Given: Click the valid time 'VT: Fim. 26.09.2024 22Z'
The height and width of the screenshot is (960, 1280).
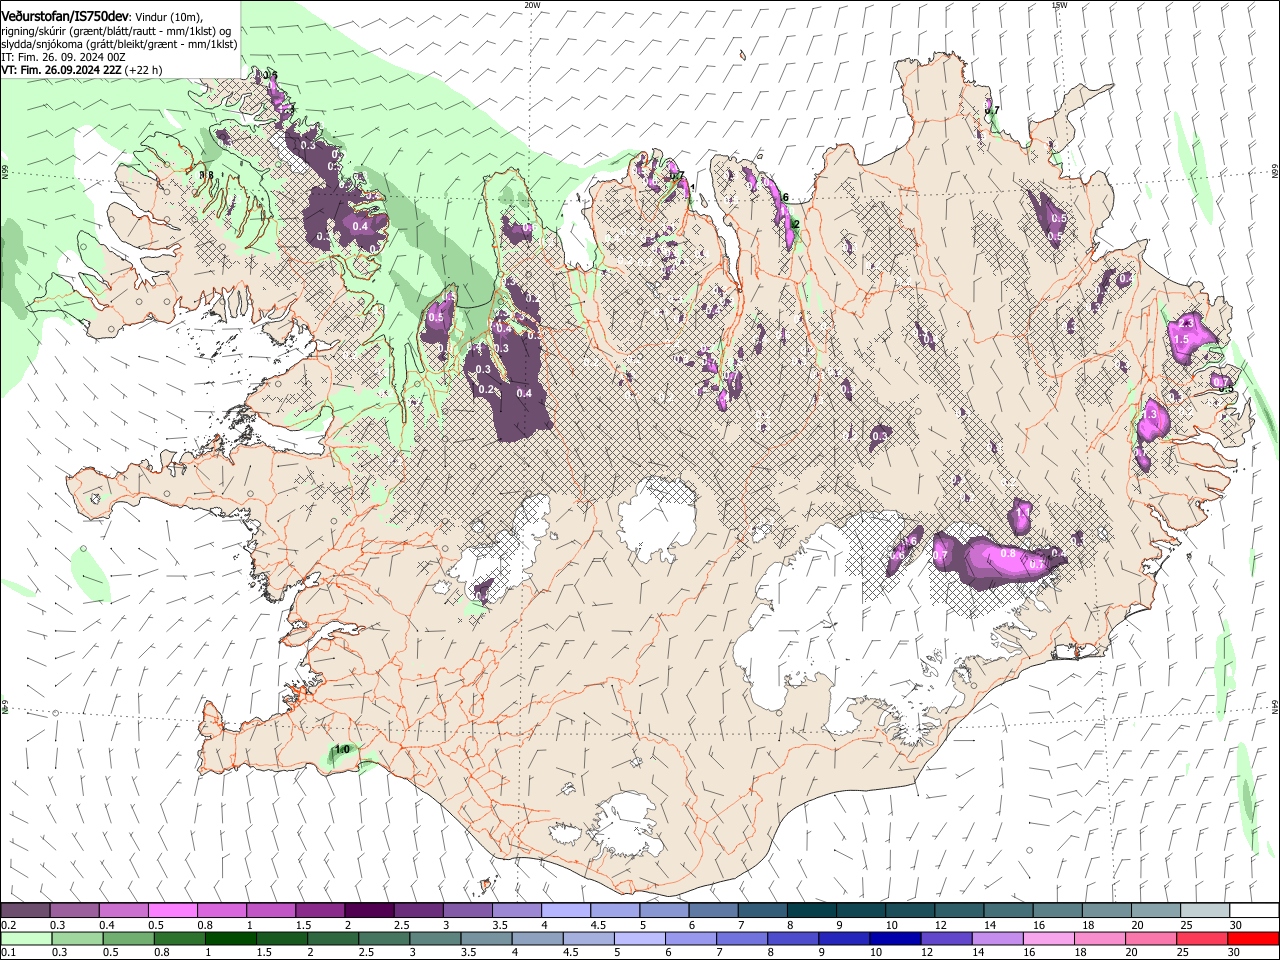Looking at the screenshot, I should [x=61, y=70].
